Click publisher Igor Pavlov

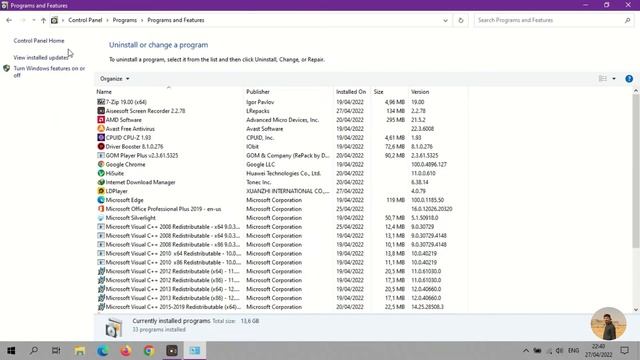(x=260, y=102)
